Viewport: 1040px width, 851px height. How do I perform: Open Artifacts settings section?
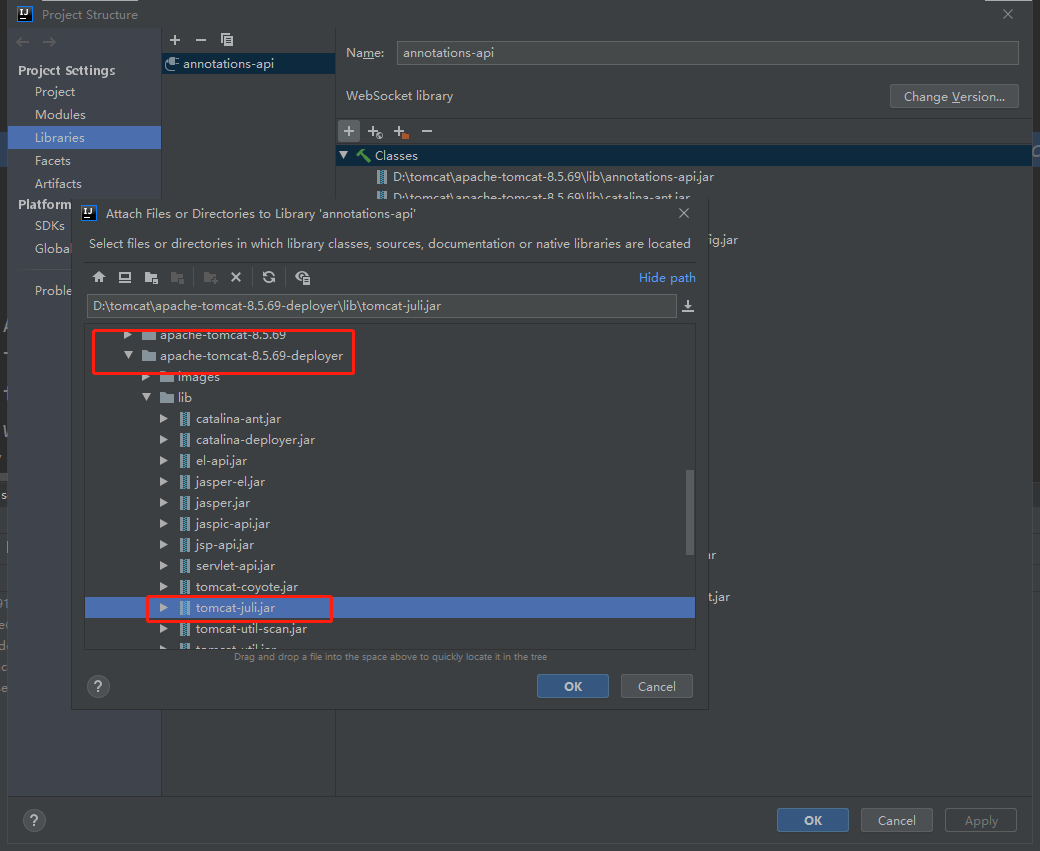tap(58, 184)
